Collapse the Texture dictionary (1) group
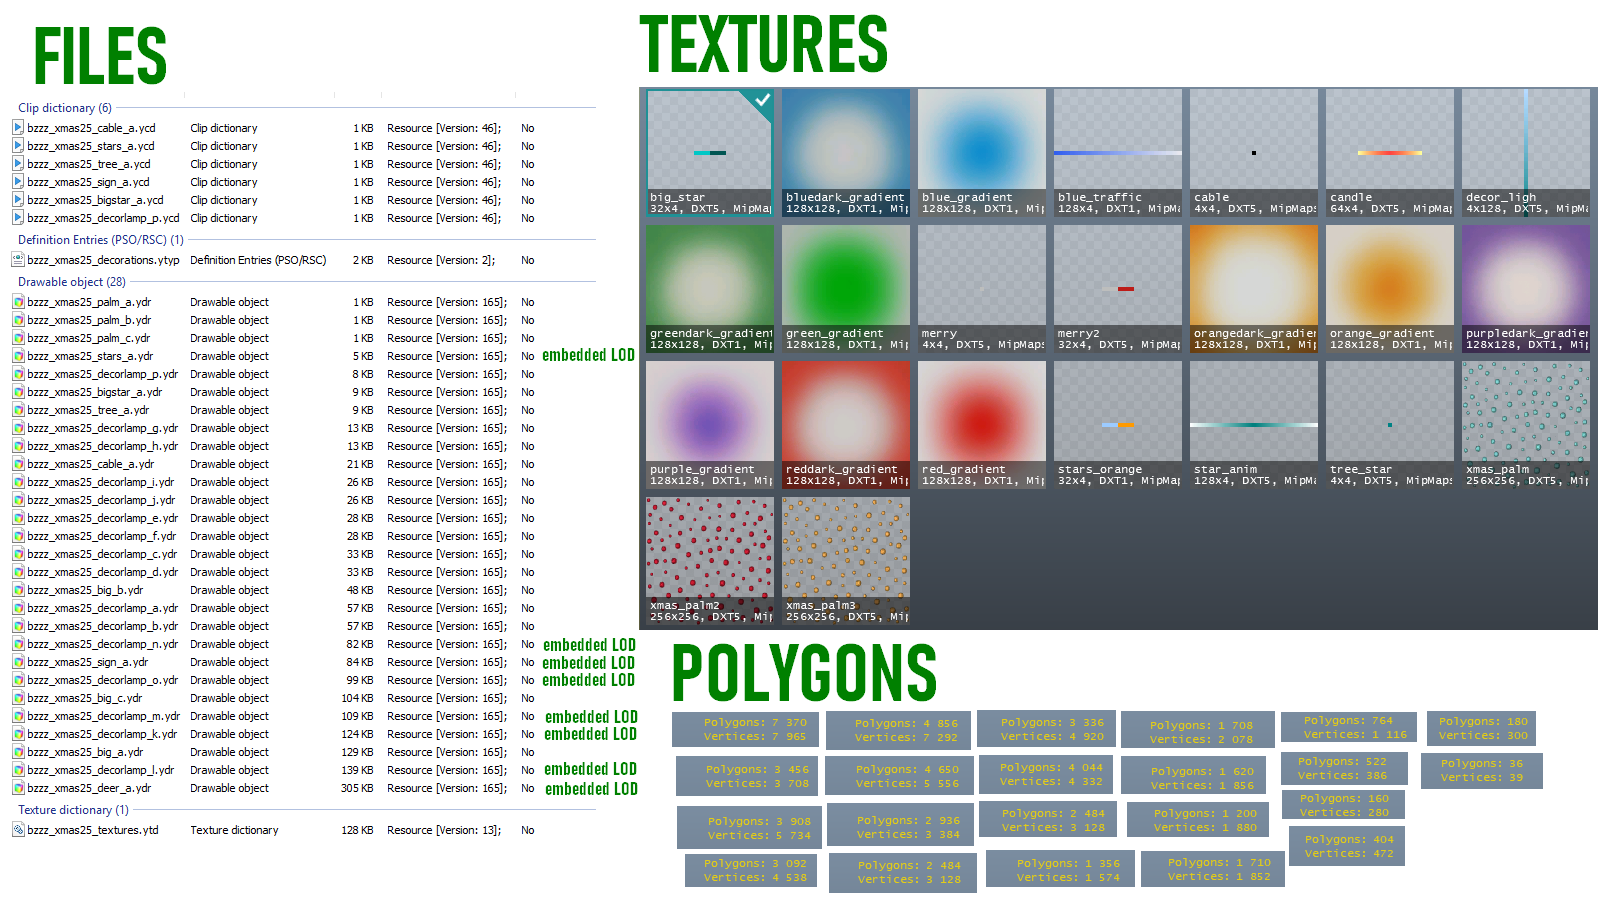This screenshot has width=1600, height=900. (x=73, y=810)
